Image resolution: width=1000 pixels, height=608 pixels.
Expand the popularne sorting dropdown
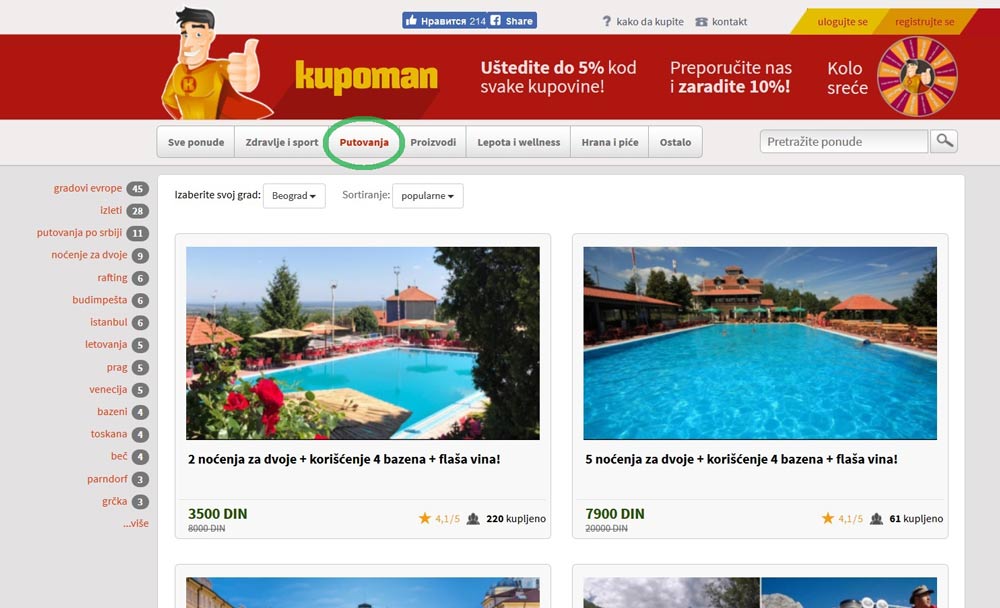click(x=427, y=196)
